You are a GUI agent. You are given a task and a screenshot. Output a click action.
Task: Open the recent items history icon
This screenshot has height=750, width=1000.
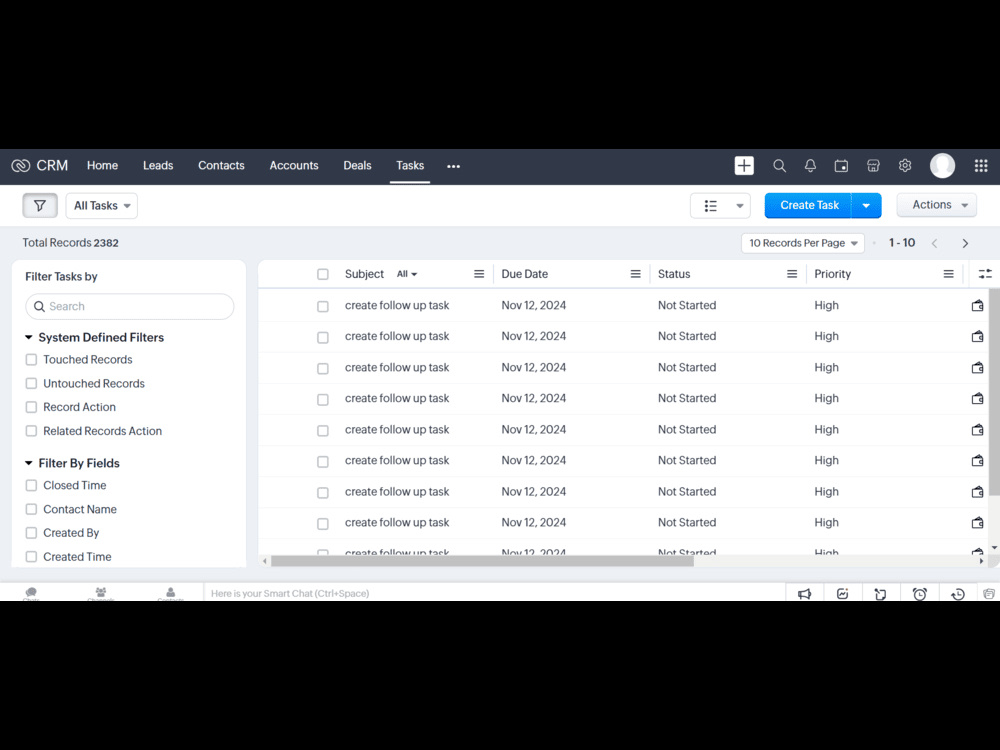tap(957, 594)
